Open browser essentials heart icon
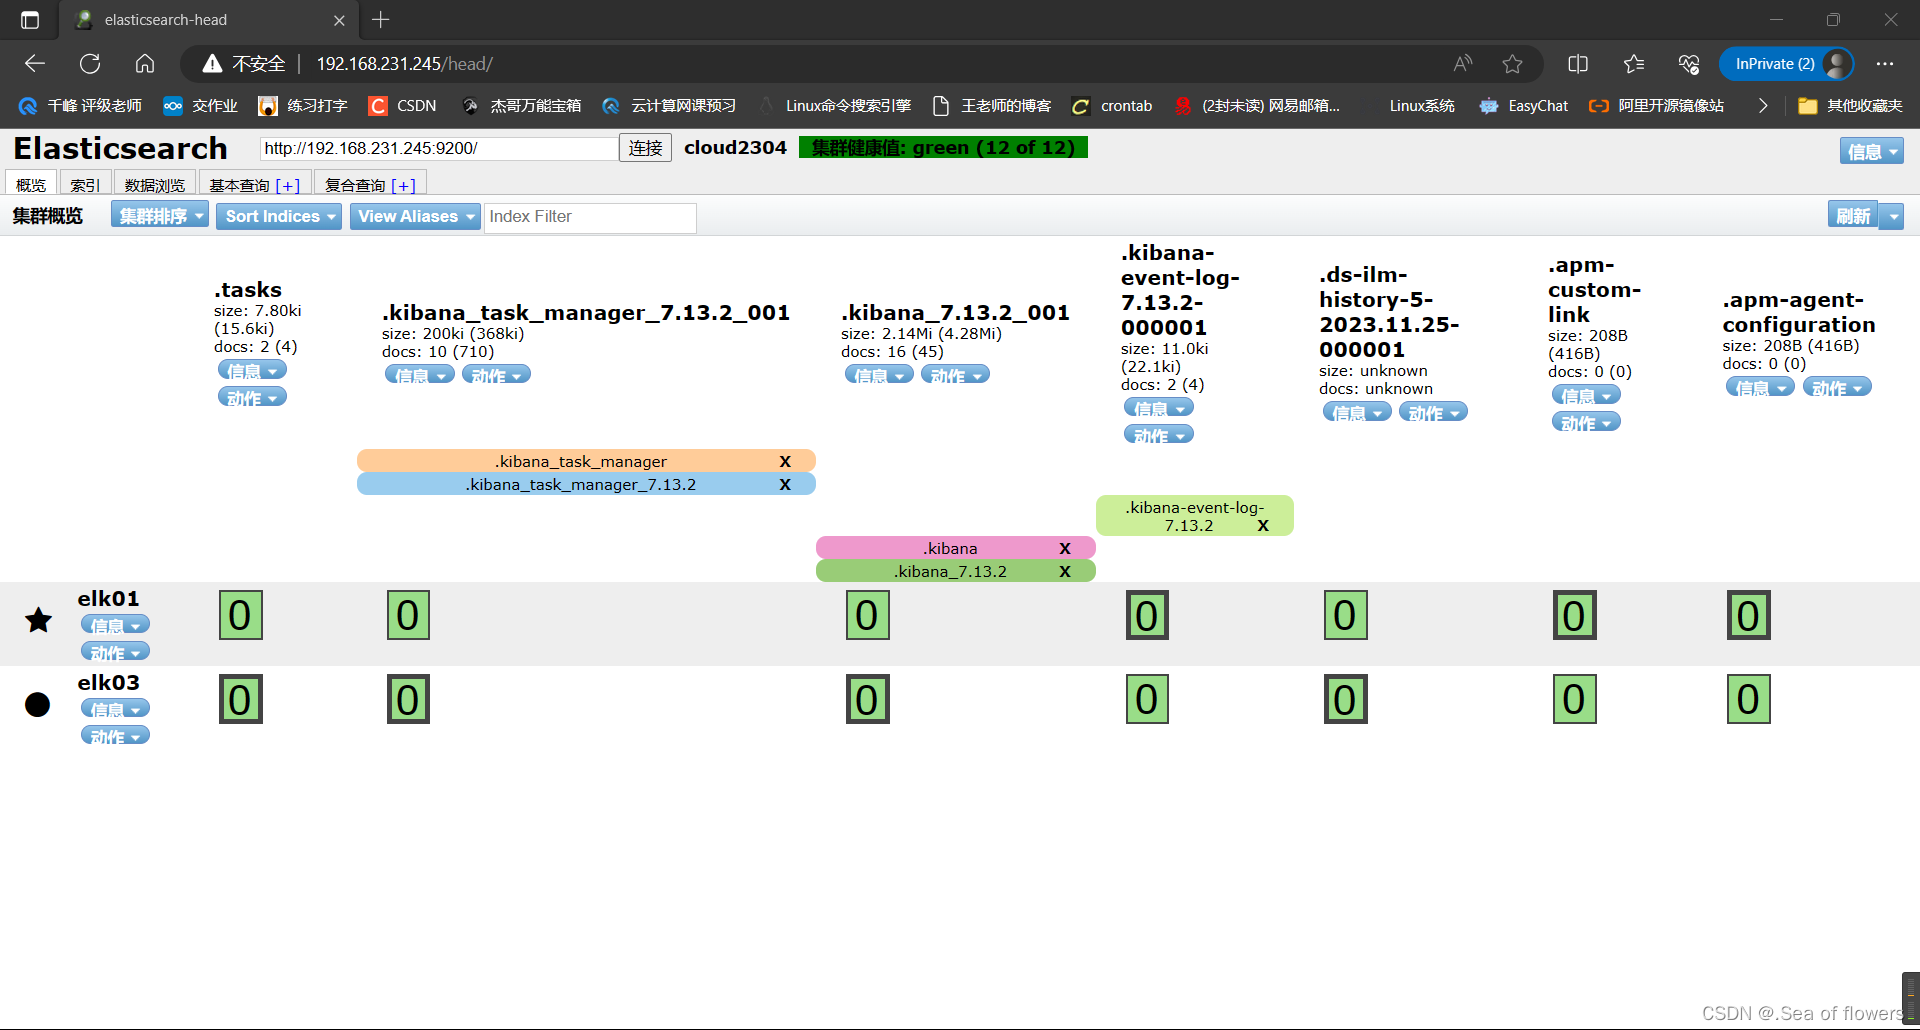 coord(1689,64)
